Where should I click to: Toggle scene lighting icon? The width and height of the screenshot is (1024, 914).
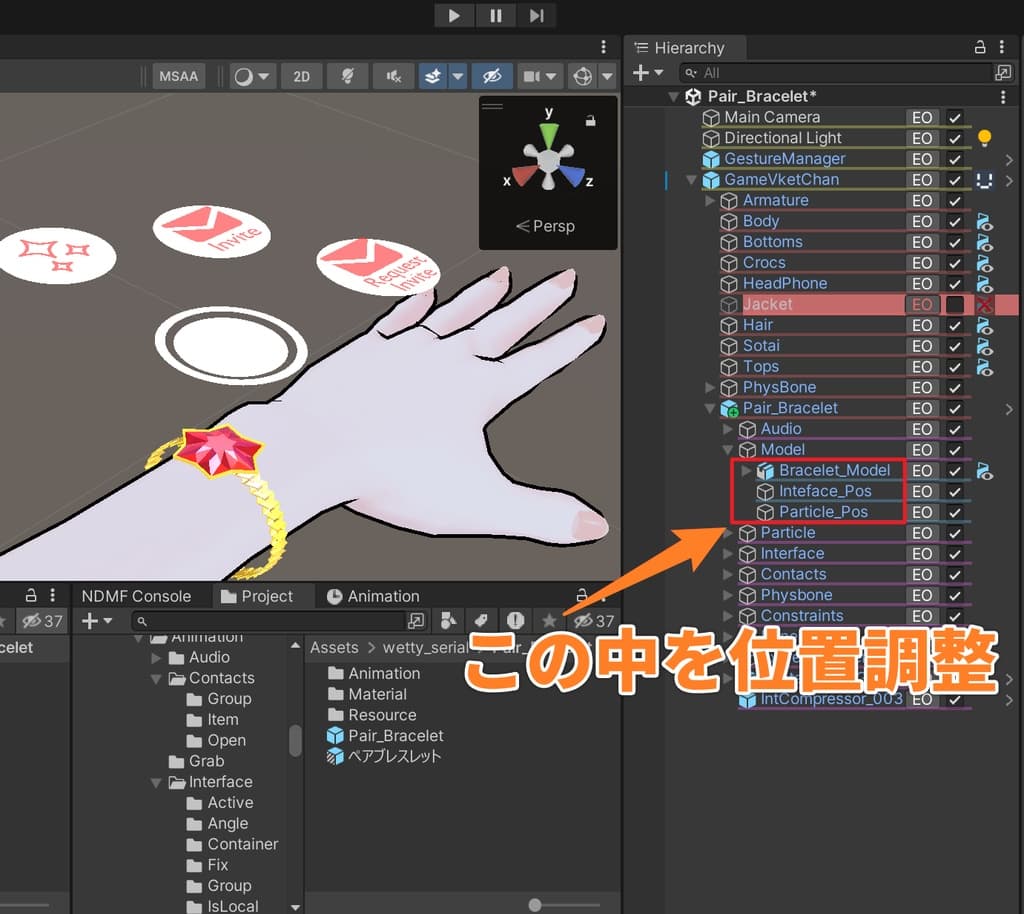coord(347,76)
